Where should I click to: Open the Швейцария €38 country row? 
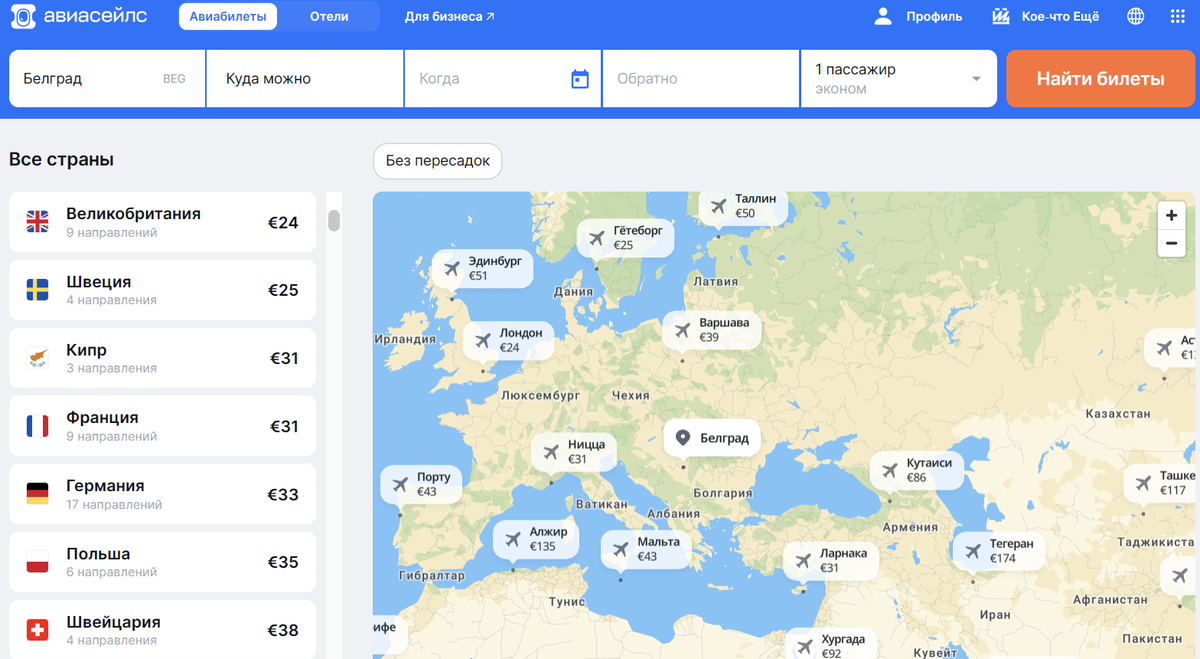(162, 629)
